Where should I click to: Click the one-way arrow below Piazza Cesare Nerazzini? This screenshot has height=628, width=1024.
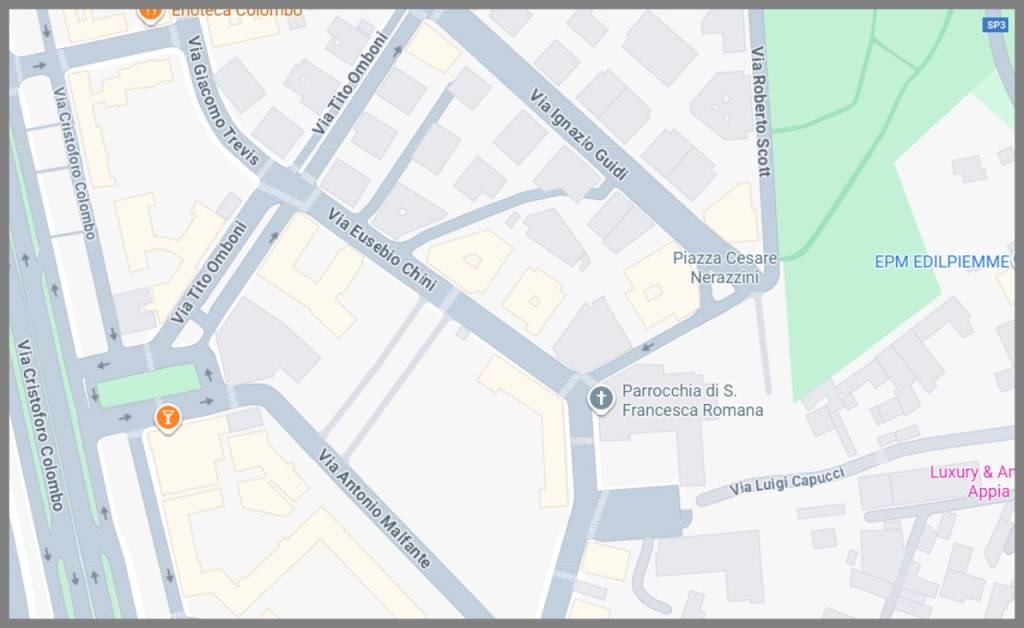pos(647,347)
